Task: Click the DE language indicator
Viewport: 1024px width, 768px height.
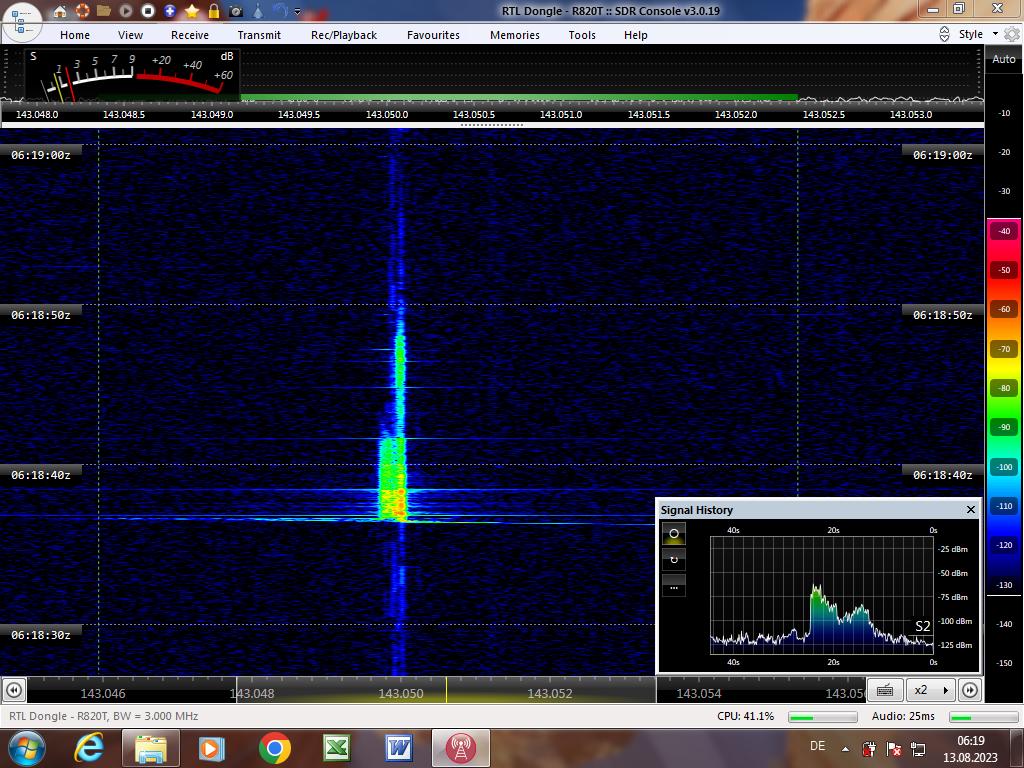Action: click(x=817, y=746)
